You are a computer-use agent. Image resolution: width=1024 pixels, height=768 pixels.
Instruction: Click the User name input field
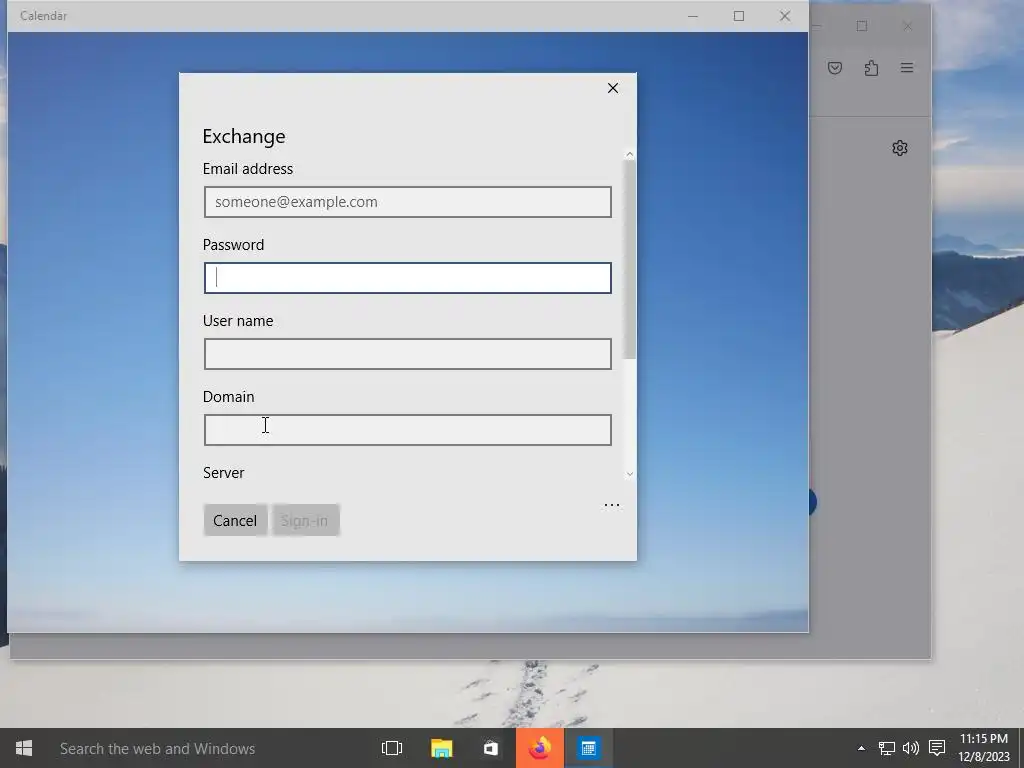pos(408,354)
